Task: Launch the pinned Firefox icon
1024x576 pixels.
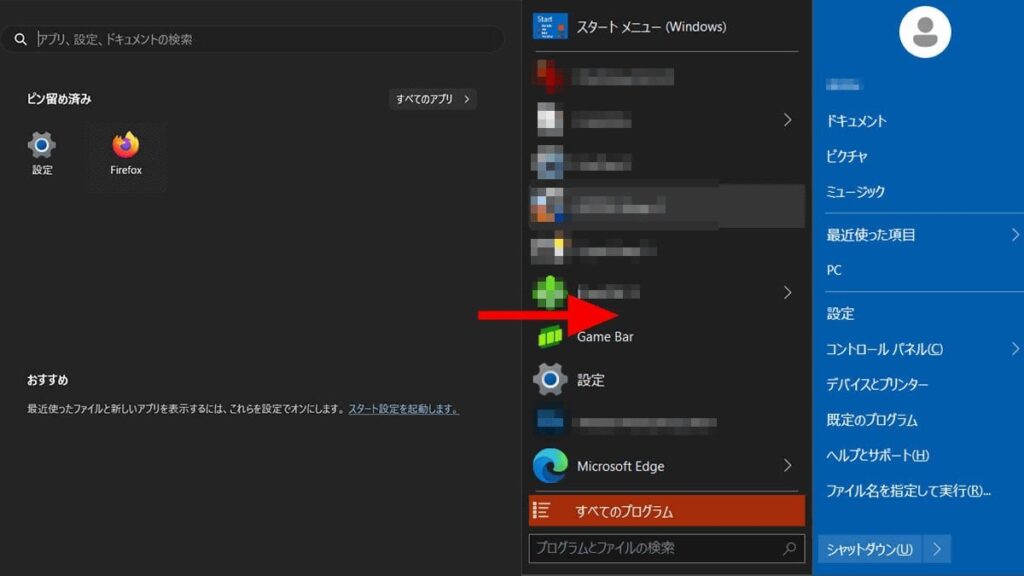Action: point(125,144)
